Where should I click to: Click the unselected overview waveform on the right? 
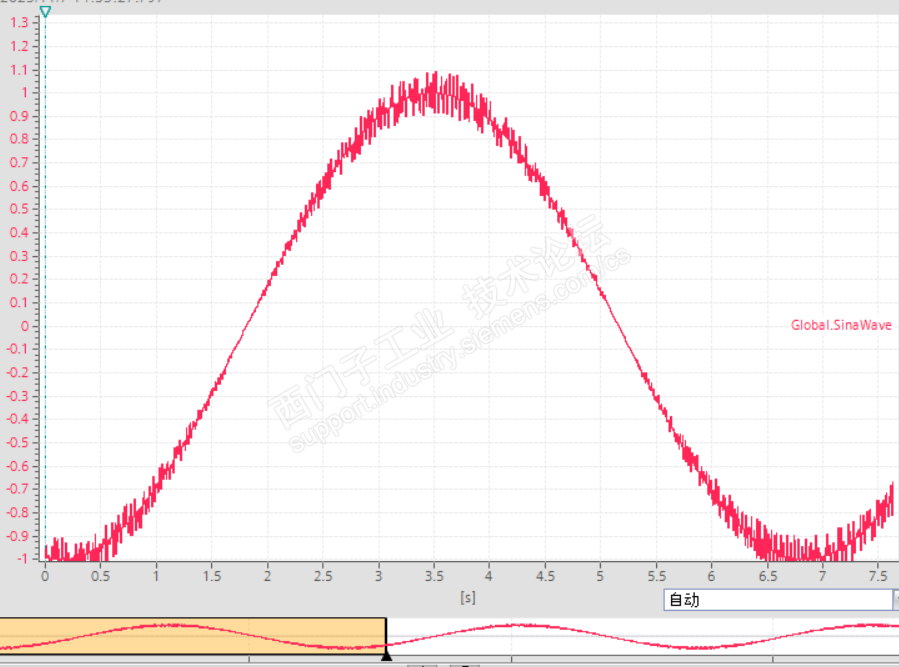coord(642,636)
